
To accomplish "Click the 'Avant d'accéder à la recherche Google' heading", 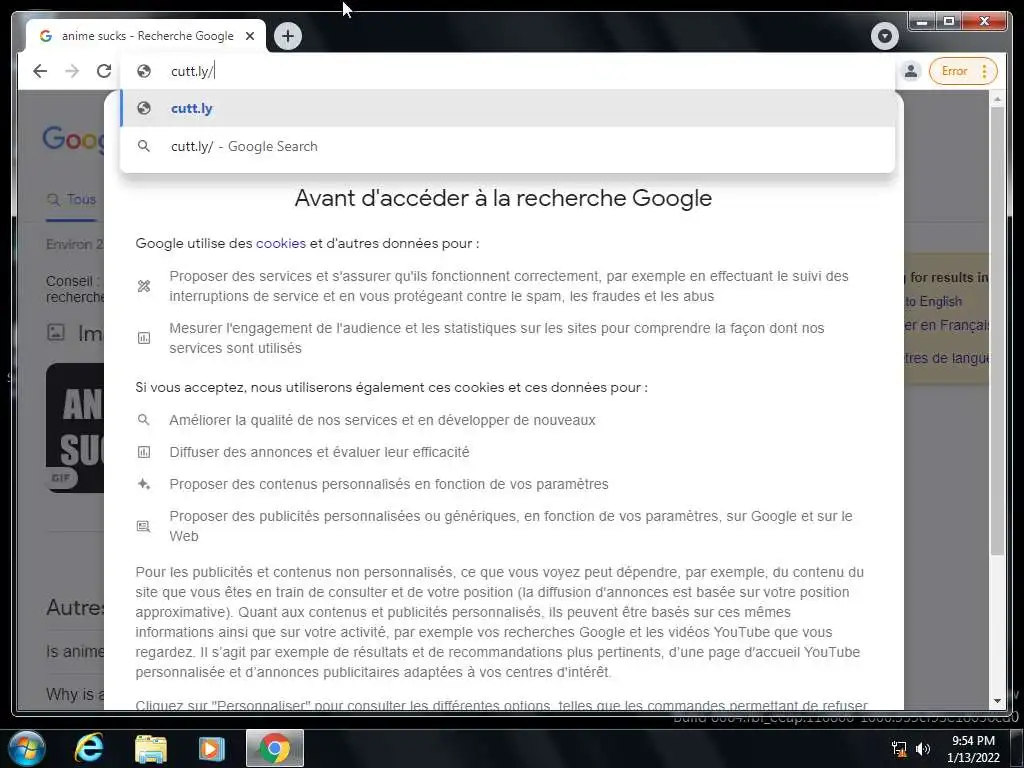I will (503, 198).
